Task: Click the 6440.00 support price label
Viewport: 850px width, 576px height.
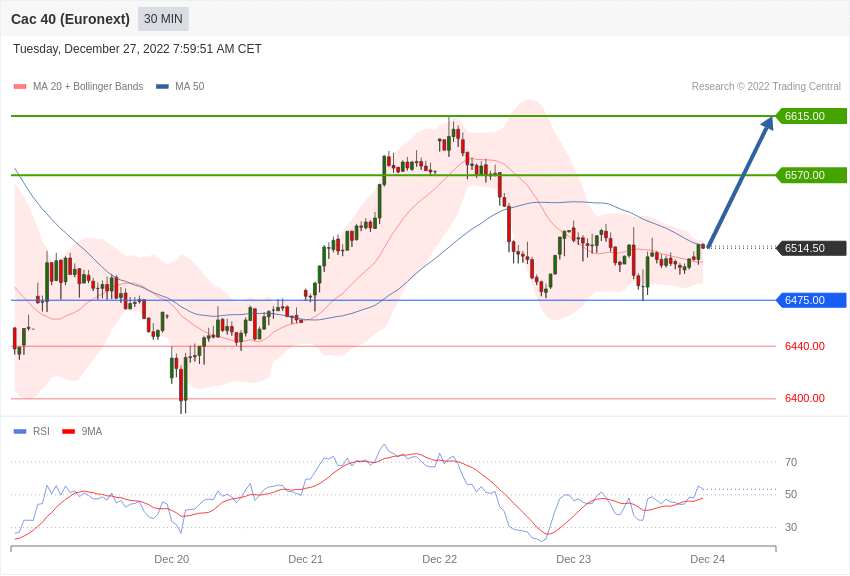Action: coord(805,346)
